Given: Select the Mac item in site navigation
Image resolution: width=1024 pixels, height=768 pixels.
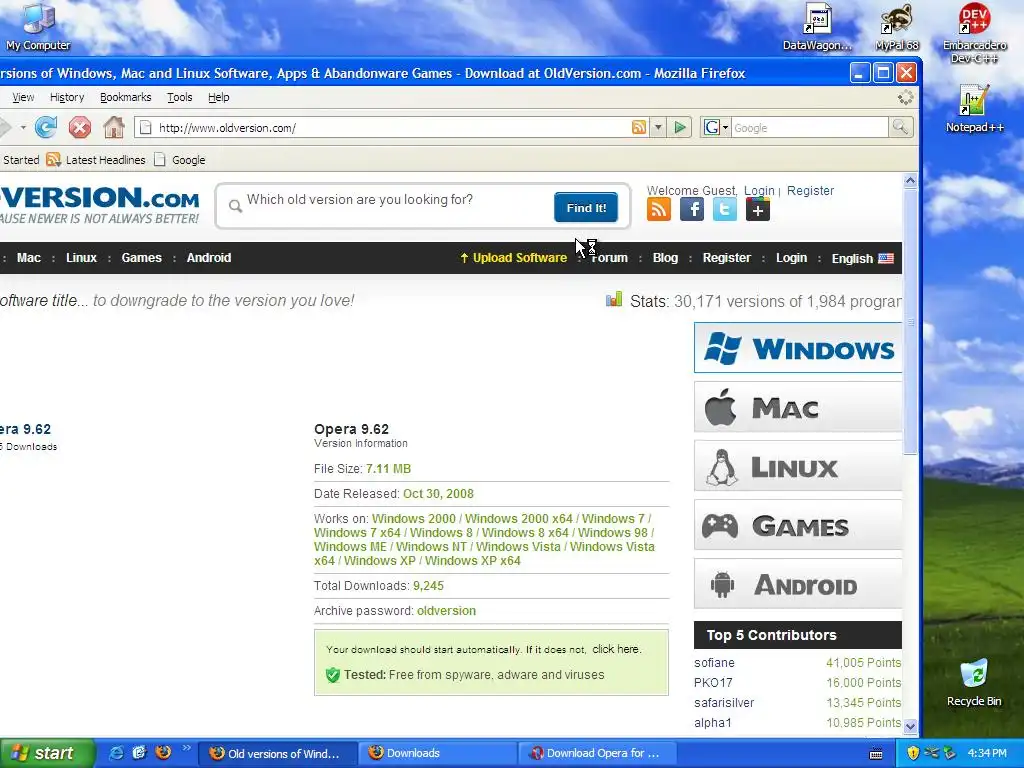Looking at the screenshot, I should pos(29,258).
